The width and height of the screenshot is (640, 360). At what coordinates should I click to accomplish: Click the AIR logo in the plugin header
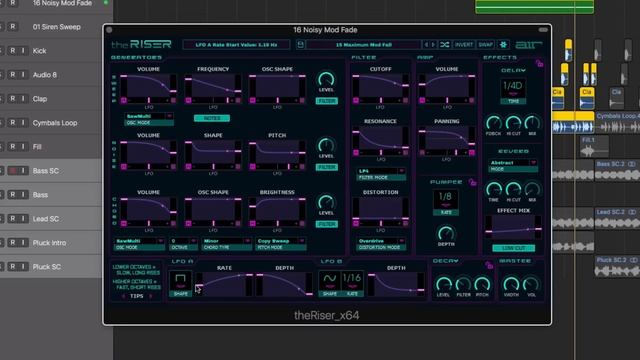coord(528,44)
